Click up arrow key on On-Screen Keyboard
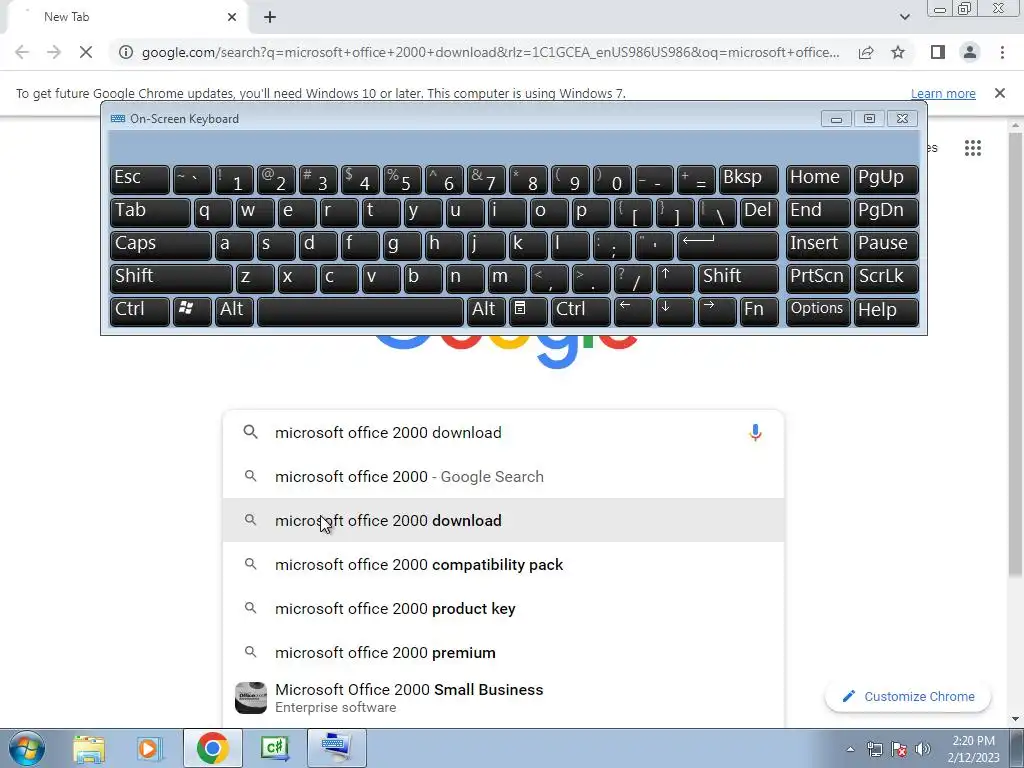Image resolution: width=1024 pixels, height=768 pixels. (x=675, y=278)
